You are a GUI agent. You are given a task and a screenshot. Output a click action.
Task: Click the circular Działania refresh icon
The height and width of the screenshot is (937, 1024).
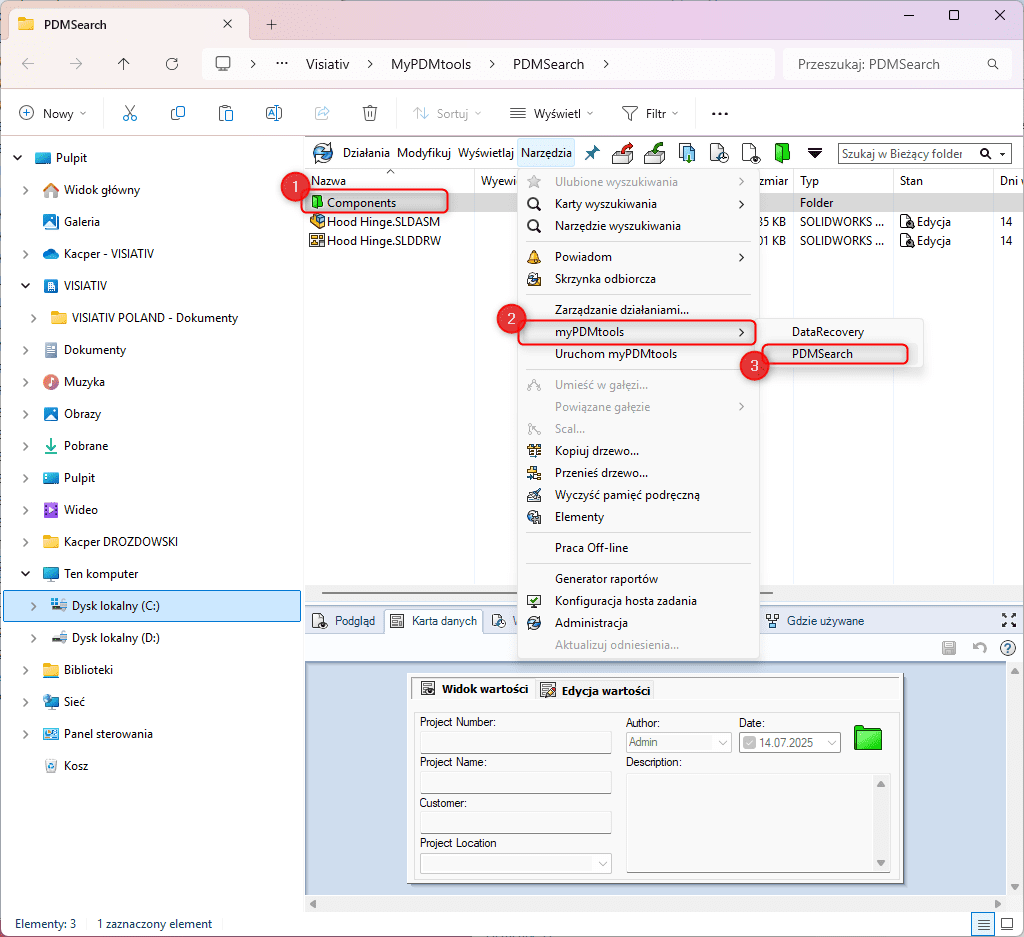(x=322, y=152)
